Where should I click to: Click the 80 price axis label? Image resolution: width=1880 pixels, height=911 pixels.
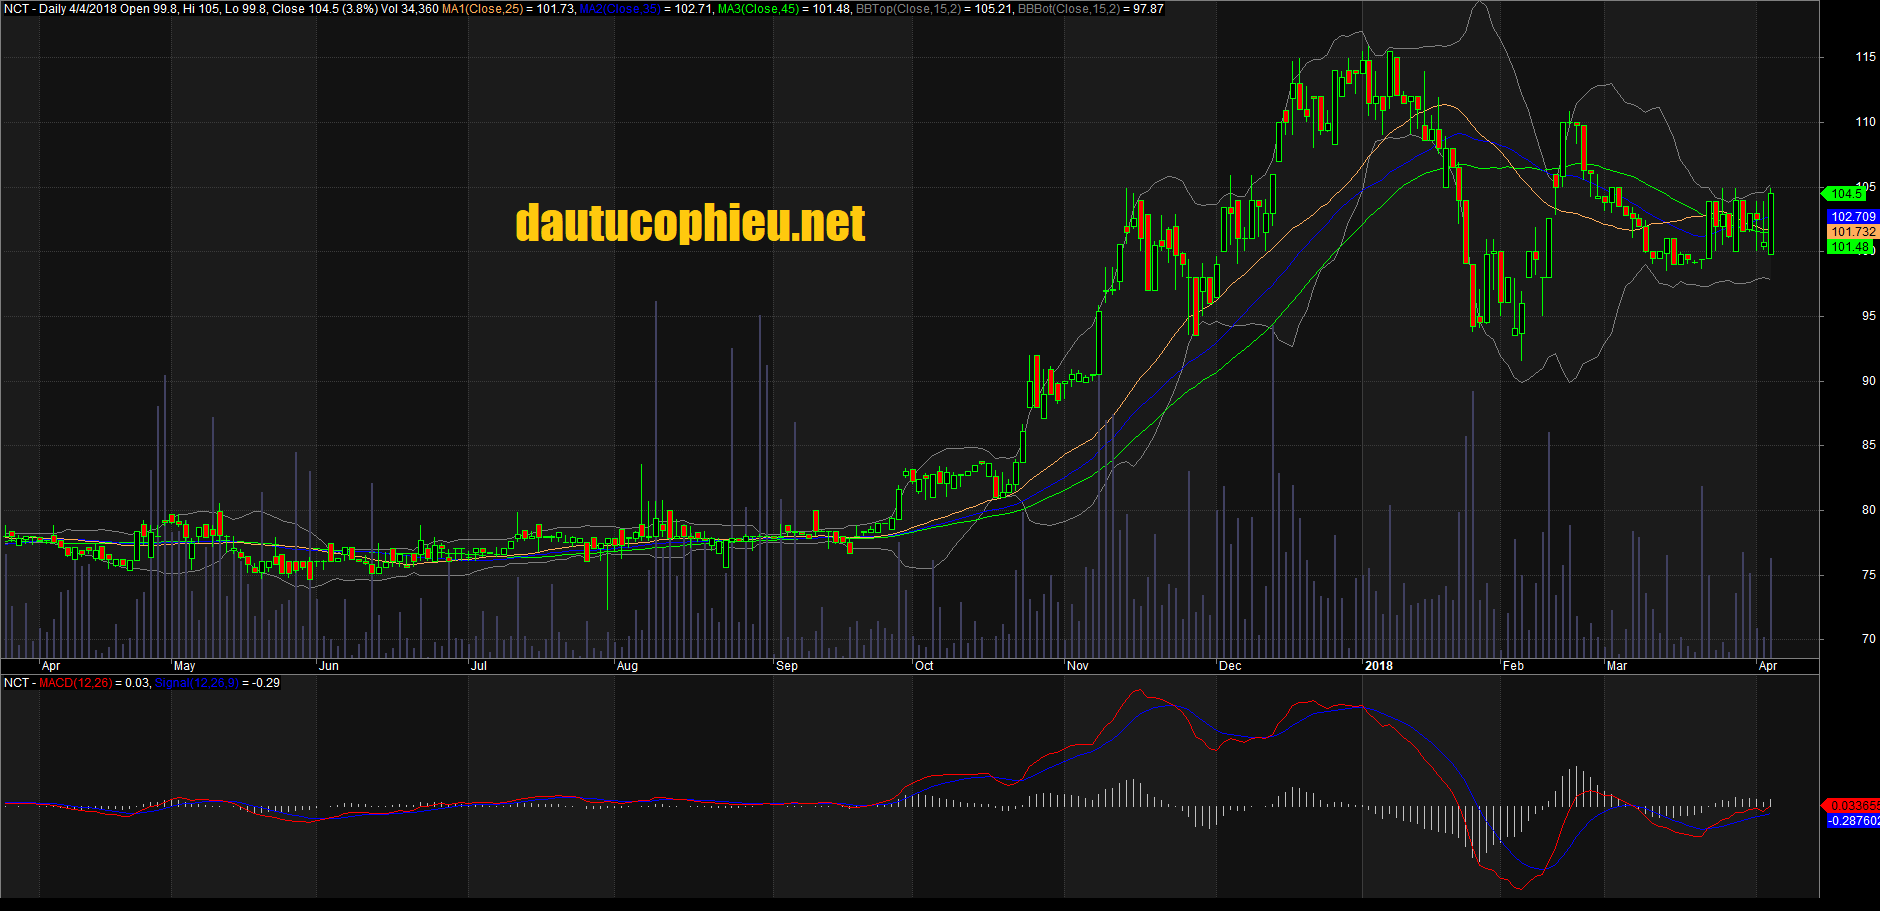1869,510
